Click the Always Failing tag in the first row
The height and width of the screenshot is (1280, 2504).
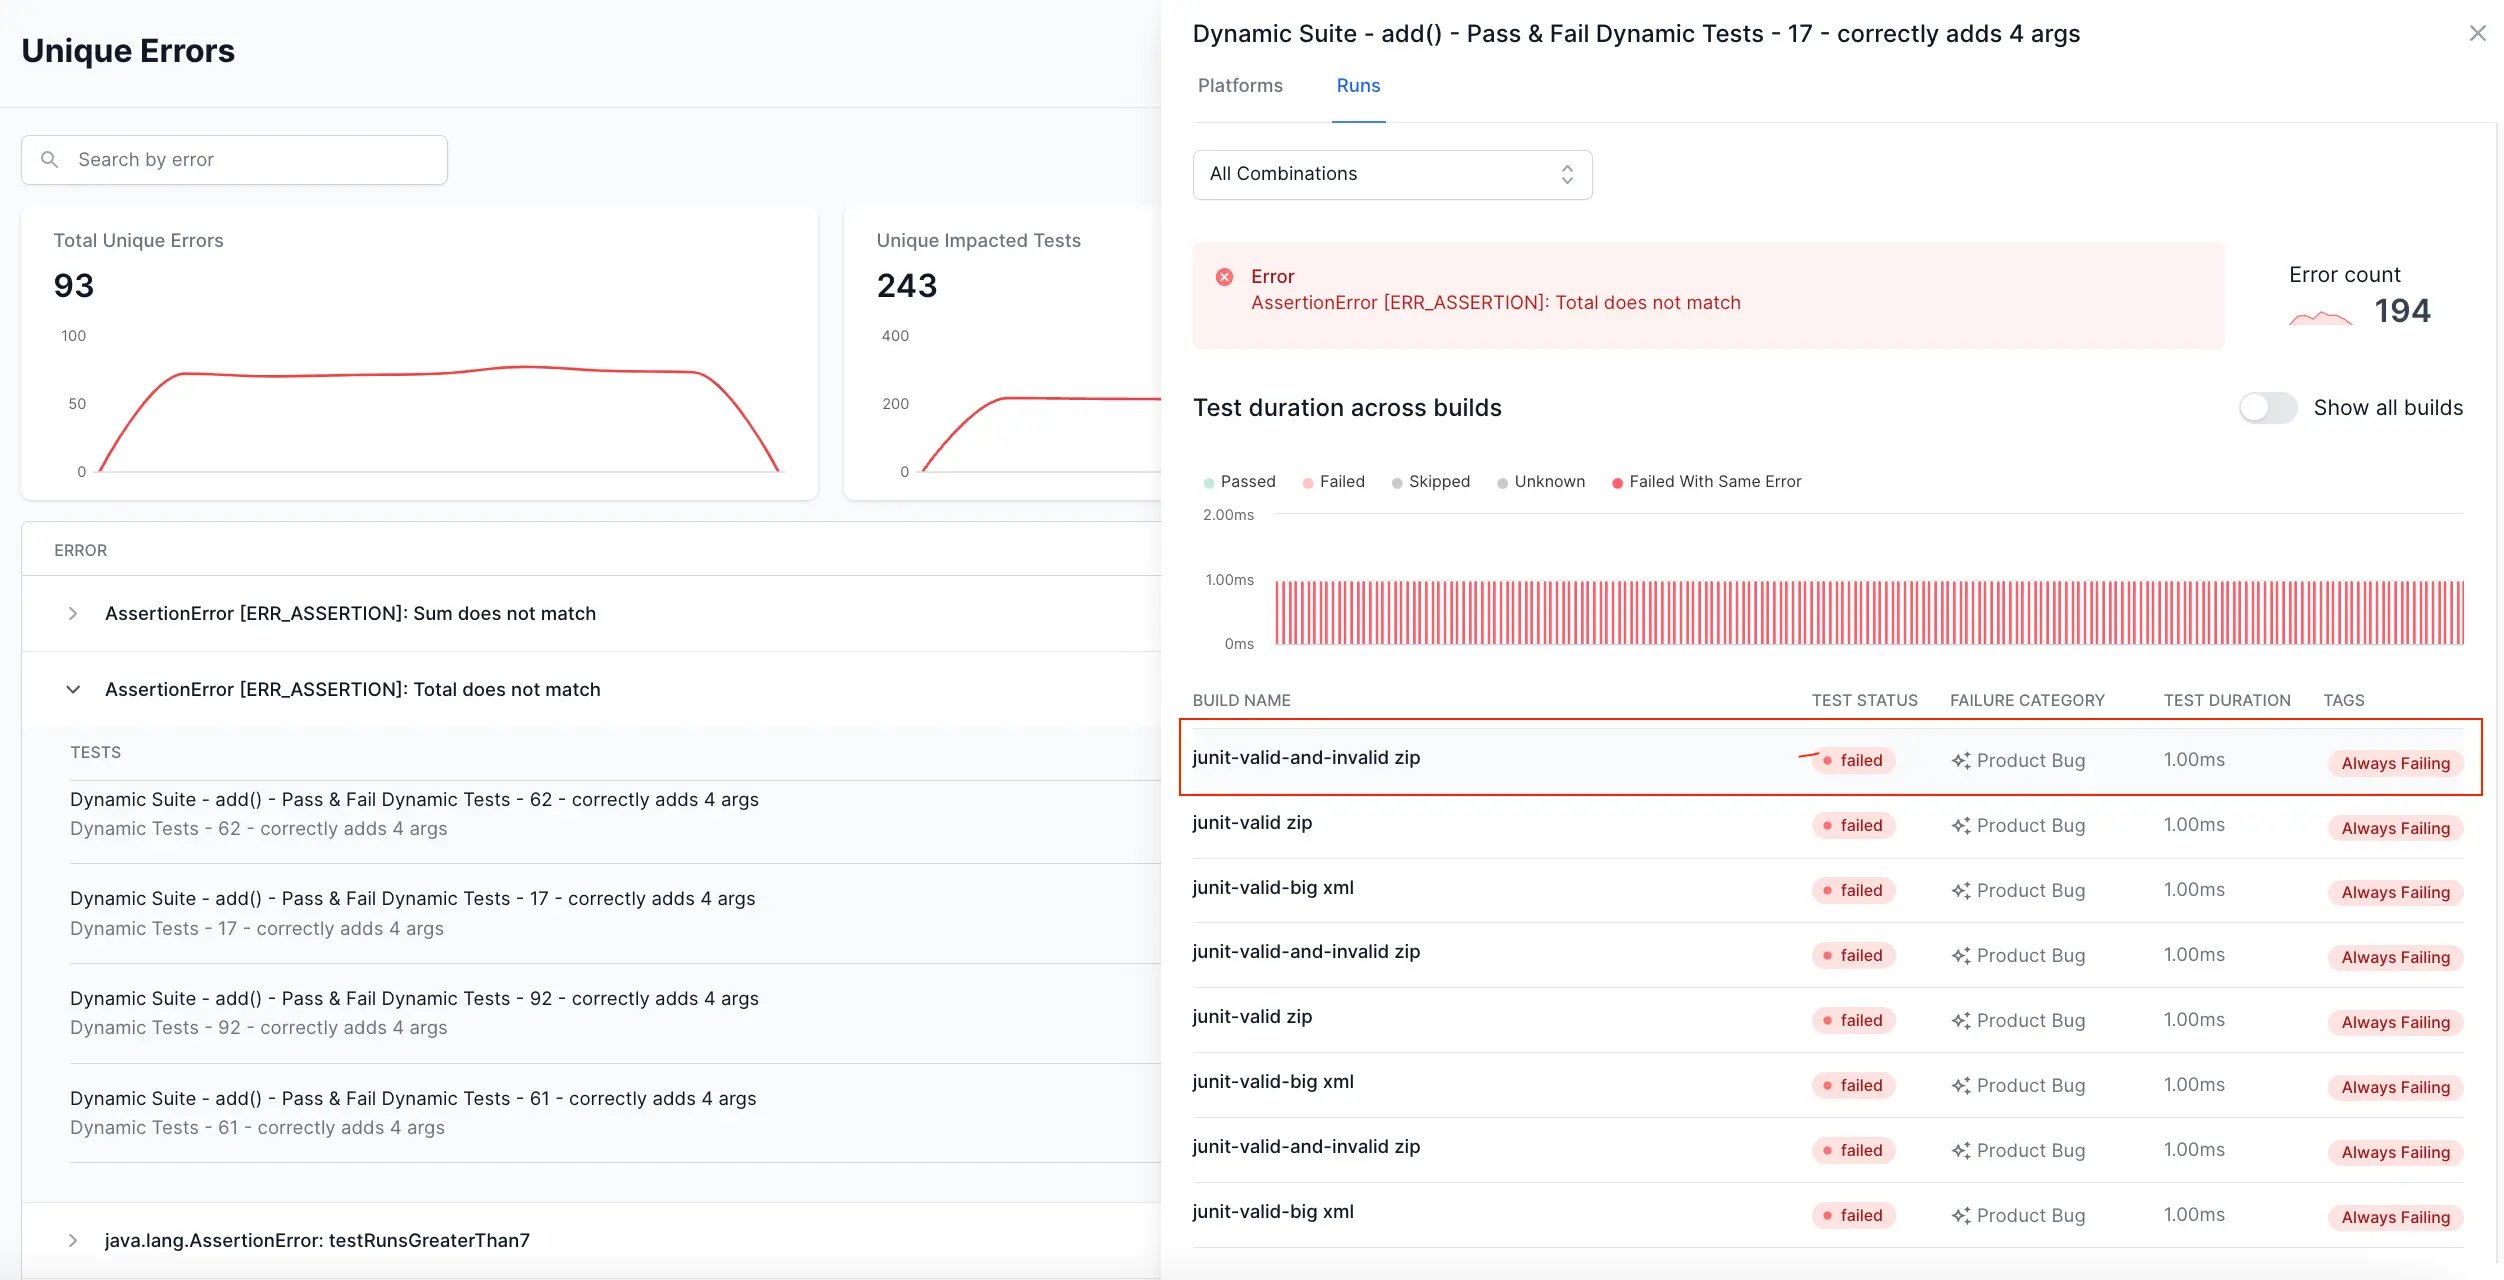(2395, 764)
